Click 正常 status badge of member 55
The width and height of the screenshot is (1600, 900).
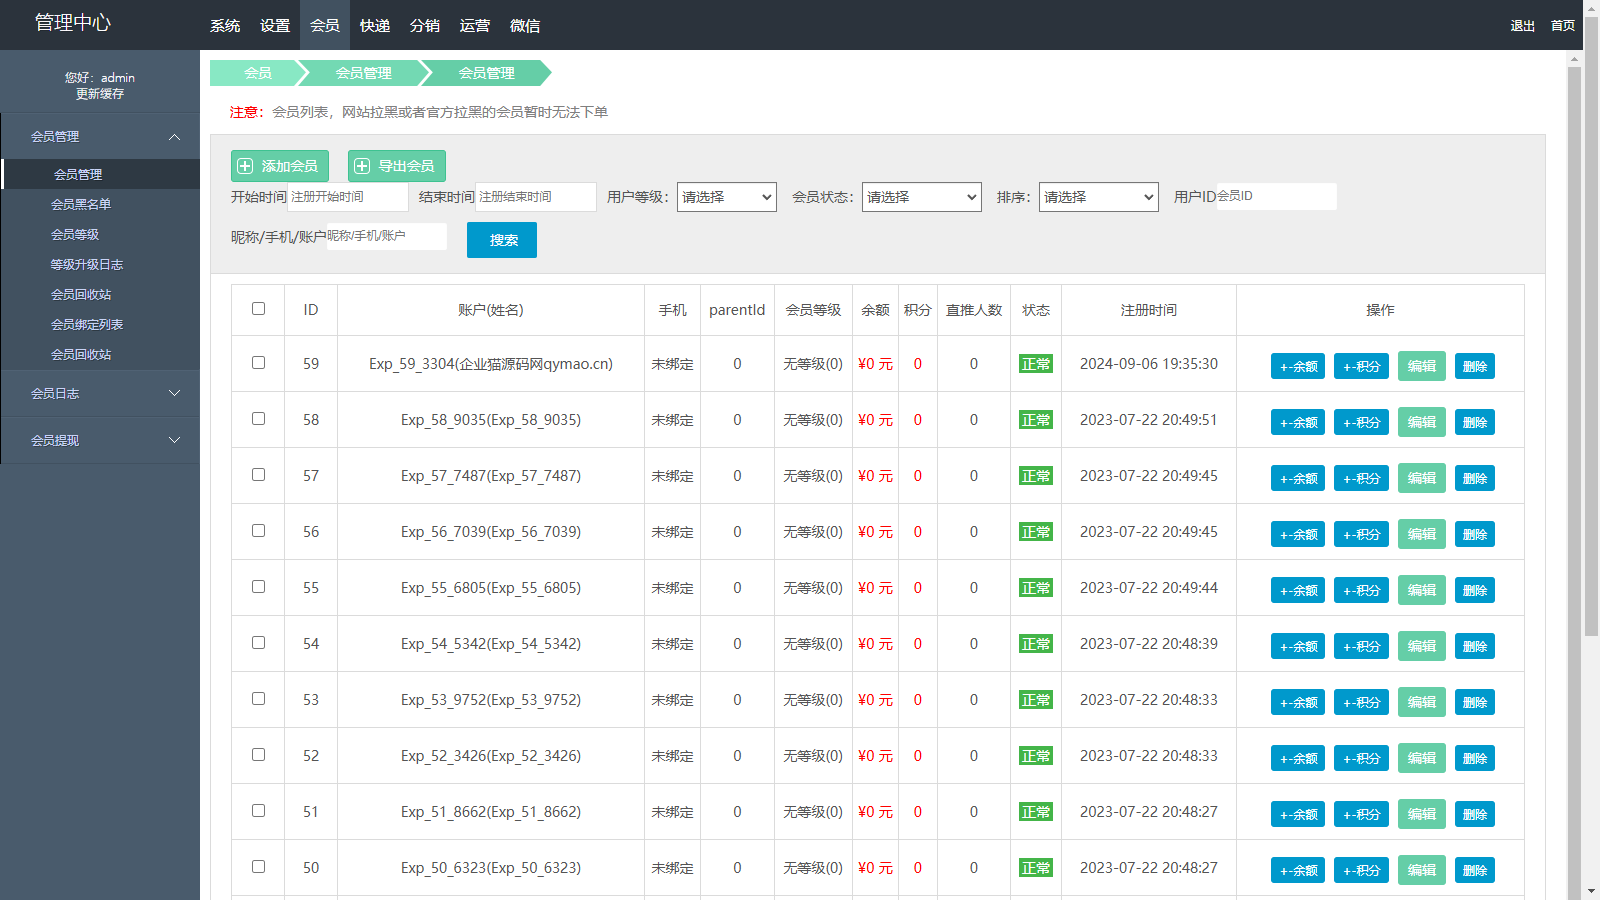pyautogui.click(x=1035, y=588)
